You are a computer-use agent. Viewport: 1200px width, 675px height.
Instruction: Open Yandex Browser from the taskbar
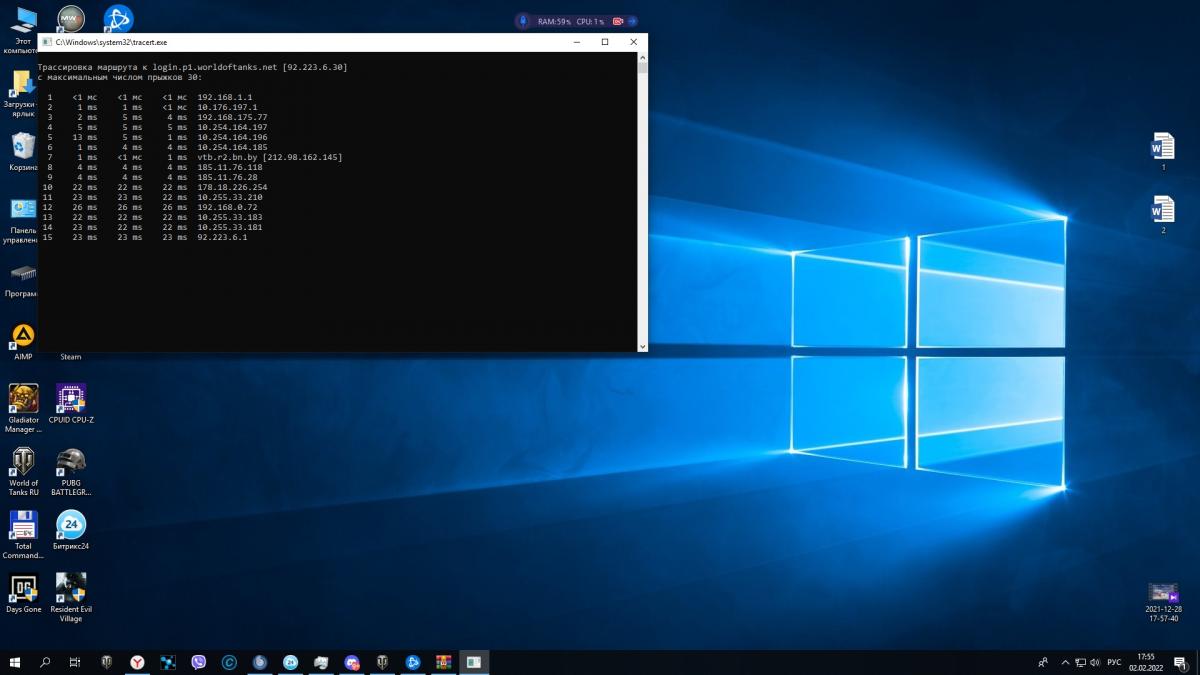pos(137,662)
